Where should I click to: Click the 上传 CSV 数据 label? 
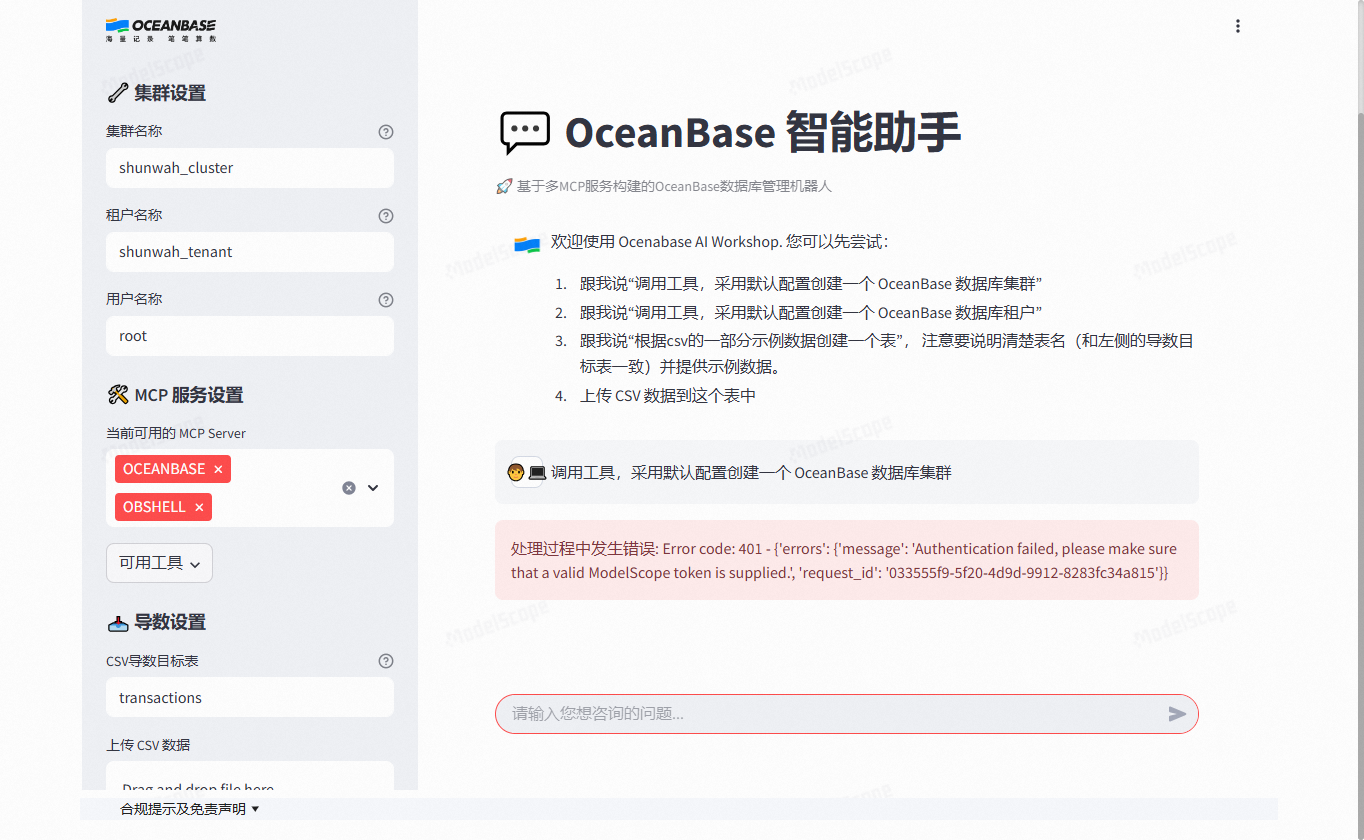(148, 745)
